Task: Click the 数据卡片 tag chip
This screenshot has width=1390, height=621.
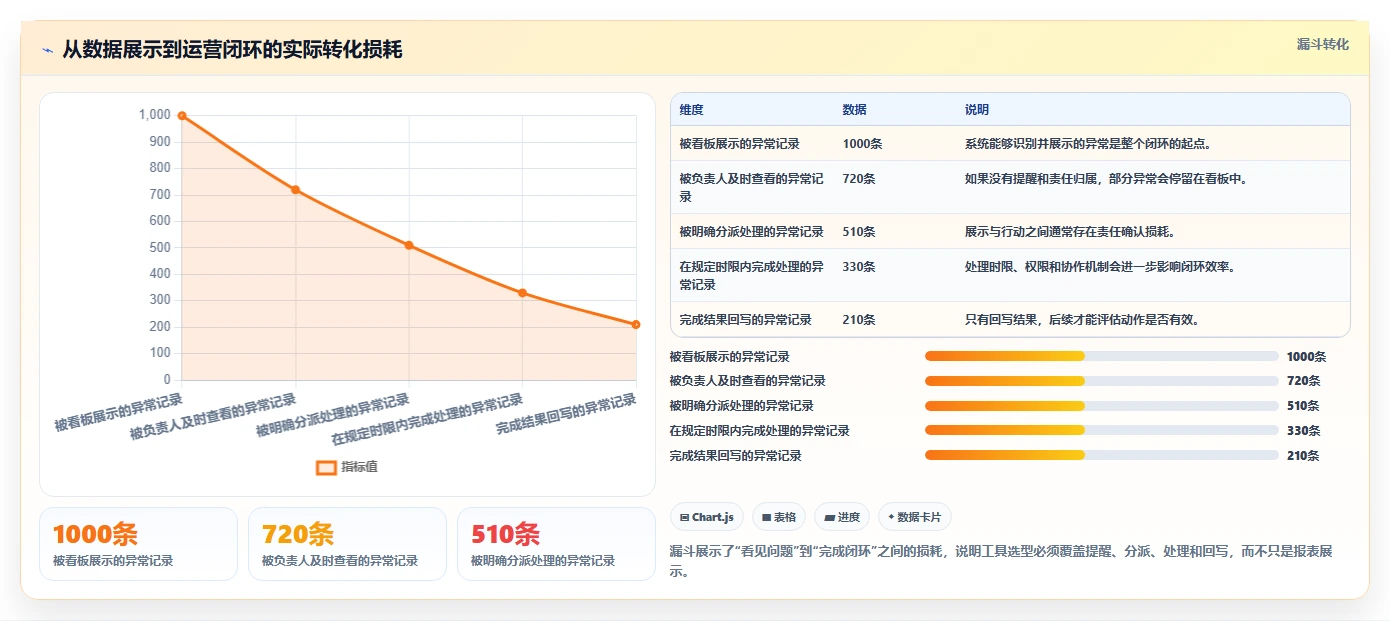Action: tap(914, 517)
